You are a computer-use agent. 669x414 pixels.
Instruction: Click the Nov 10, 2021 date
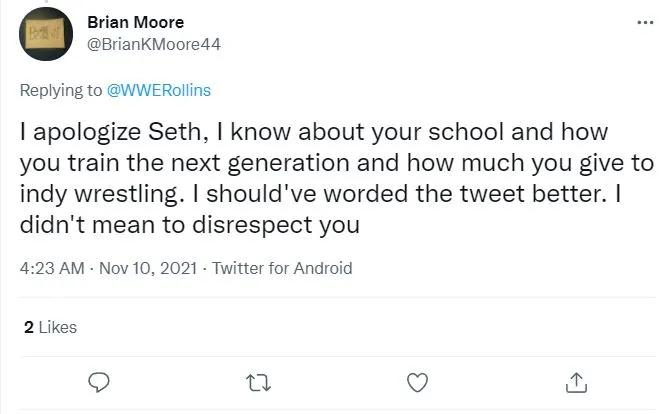148,268
